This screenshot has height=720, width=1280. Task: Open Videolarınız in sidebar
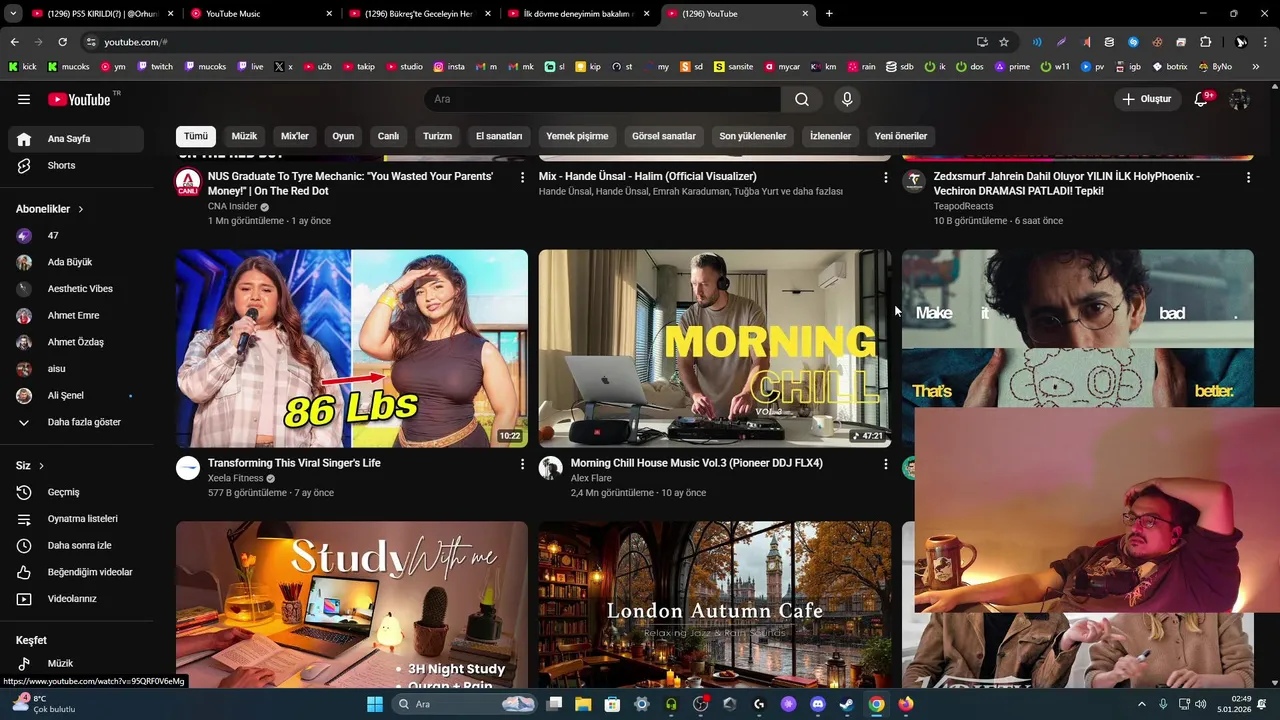click(76, 599)
